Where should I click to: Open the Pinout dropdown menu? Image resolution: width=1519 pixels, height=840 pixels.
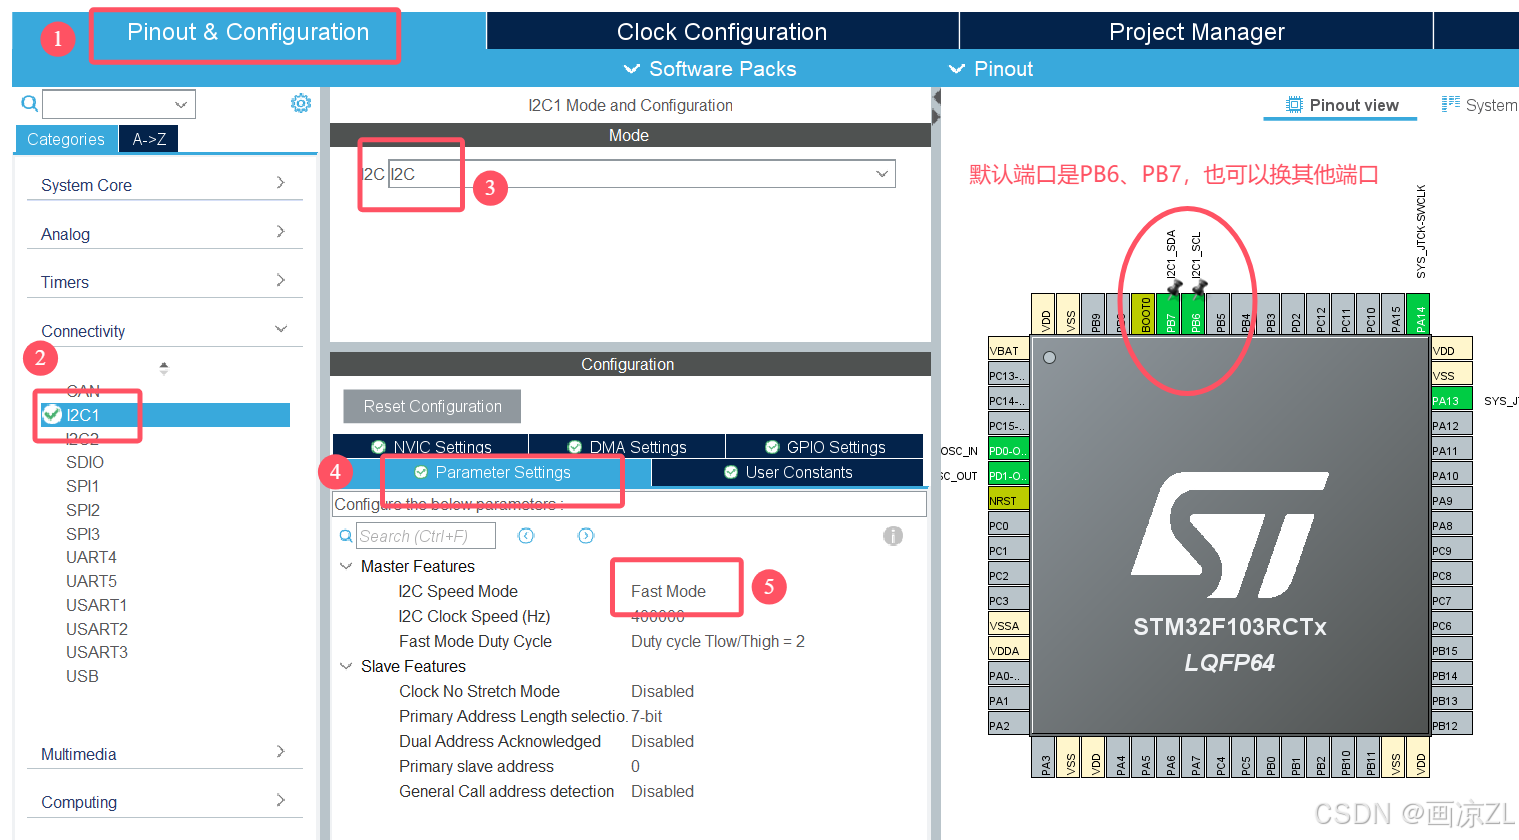990,68
